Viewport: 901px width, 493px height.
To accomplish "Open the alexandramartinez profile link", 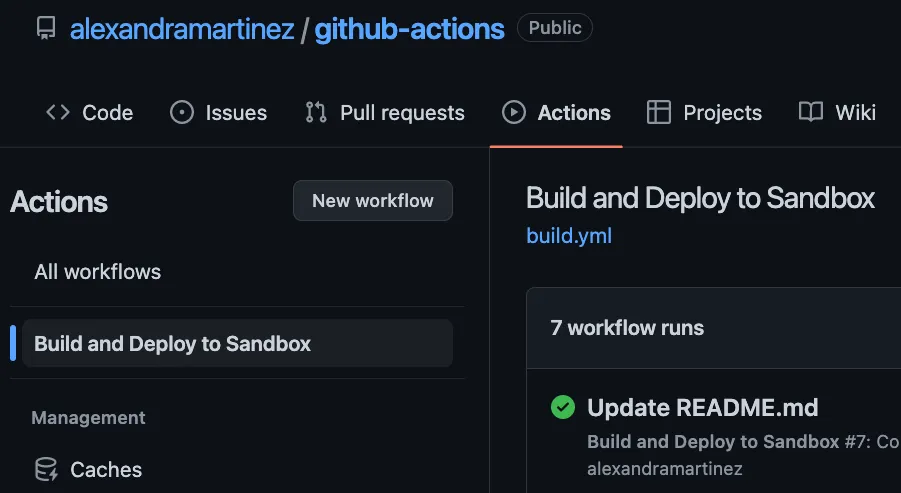I will click(182, 29).
